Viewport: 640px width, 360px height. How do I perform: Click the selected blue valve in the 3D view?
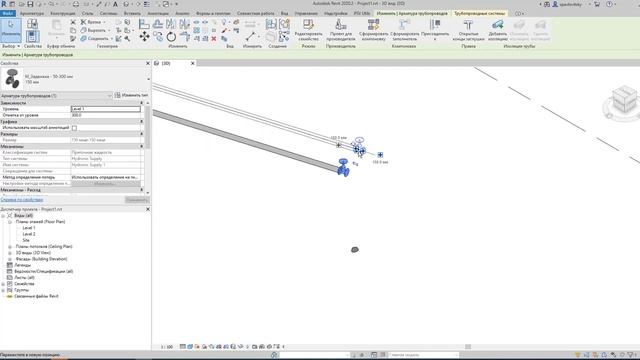[x=343, y=167]
